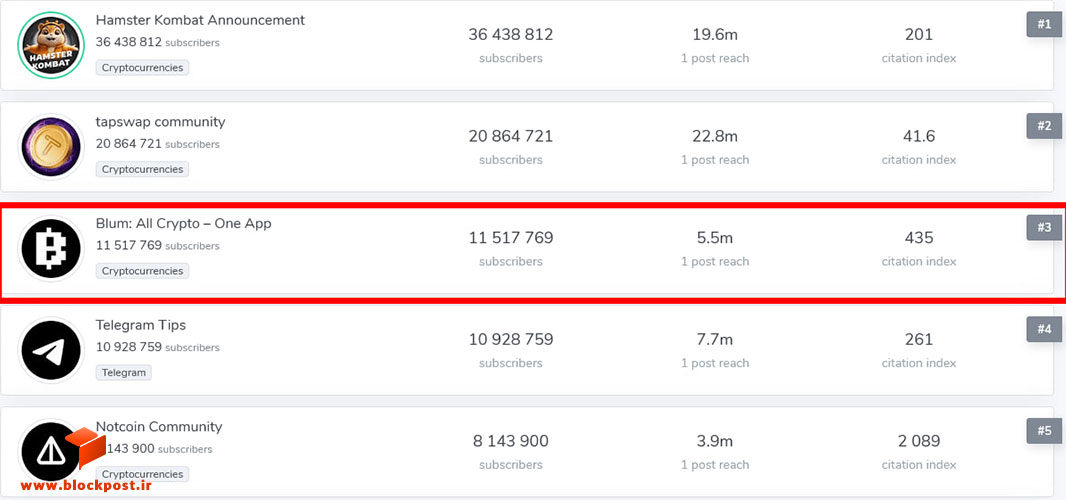The height and width of the screenshot is (500, 1066).
Task: Open the Hamster Kombat channel avatar
Action: (50, 46)
